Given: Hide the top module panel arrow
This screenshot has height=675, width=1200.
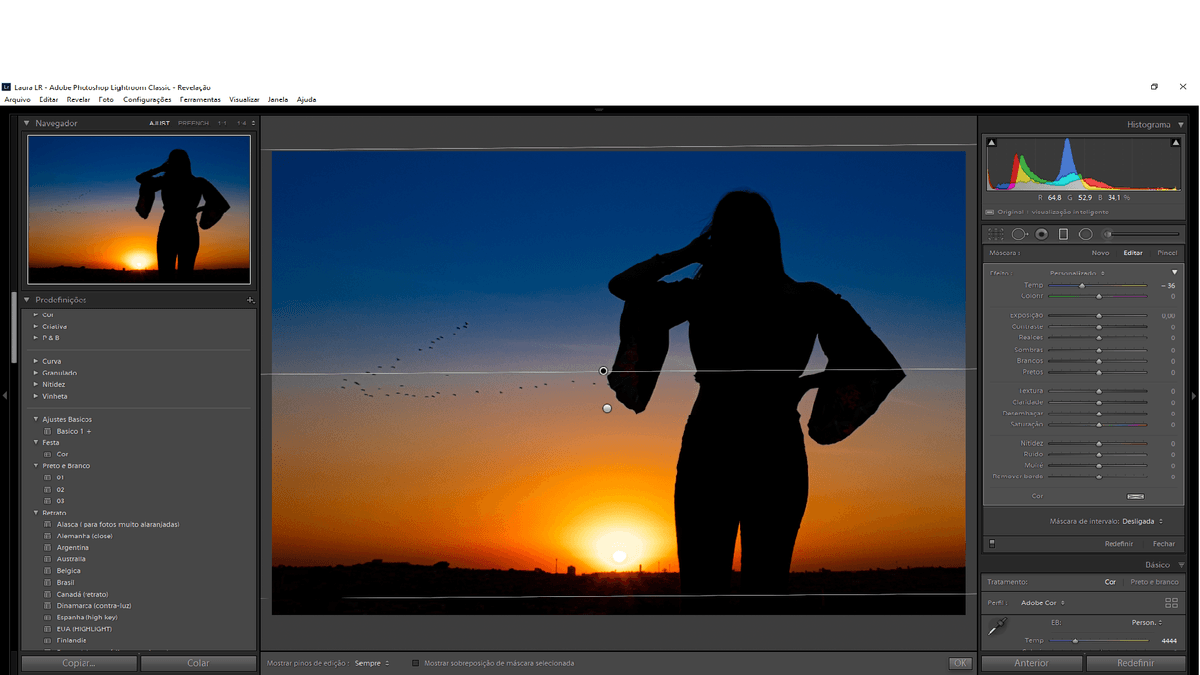Looking at the screenshot, I should pyautogui.click(x=599, y=109).
